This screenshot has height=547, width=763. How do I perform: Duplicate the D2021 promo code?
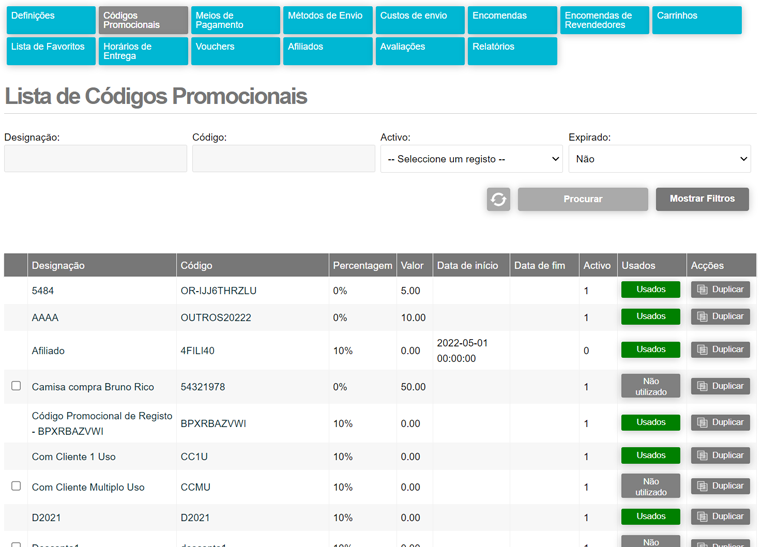pos(720,517)
